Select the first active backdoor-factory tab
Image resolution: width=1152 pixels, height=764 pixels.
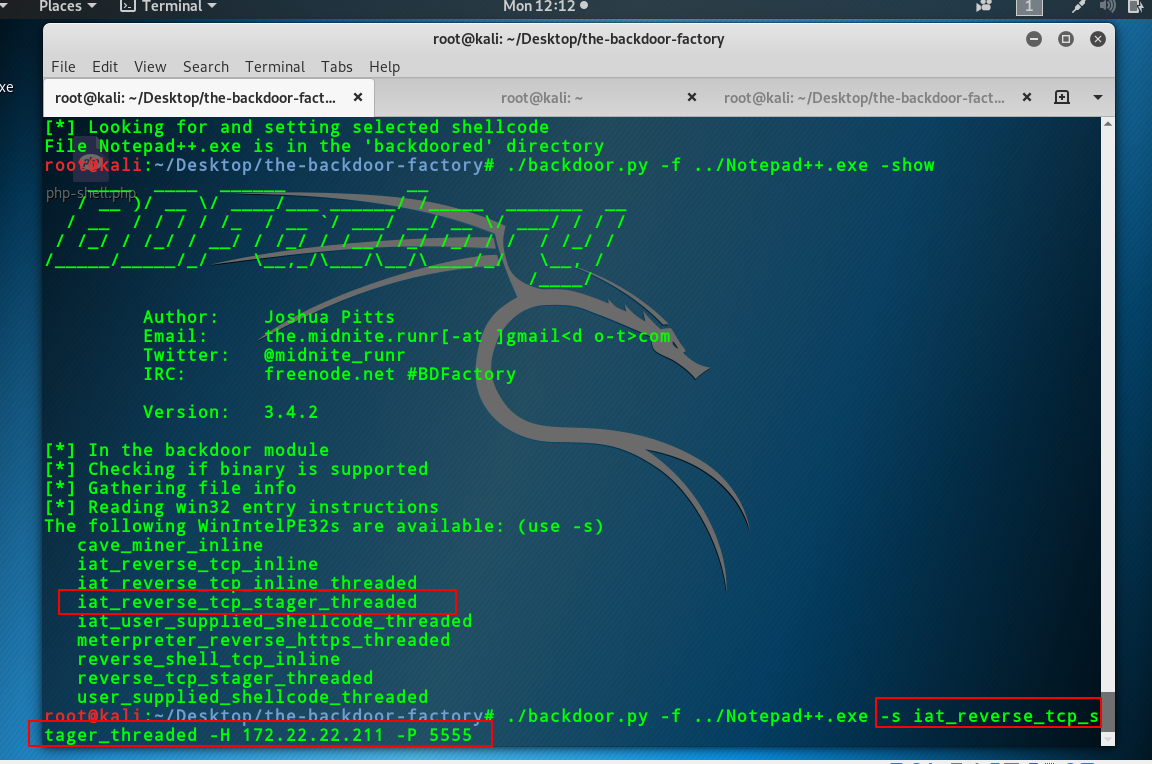pyautogui.click(x=195, y=98)
